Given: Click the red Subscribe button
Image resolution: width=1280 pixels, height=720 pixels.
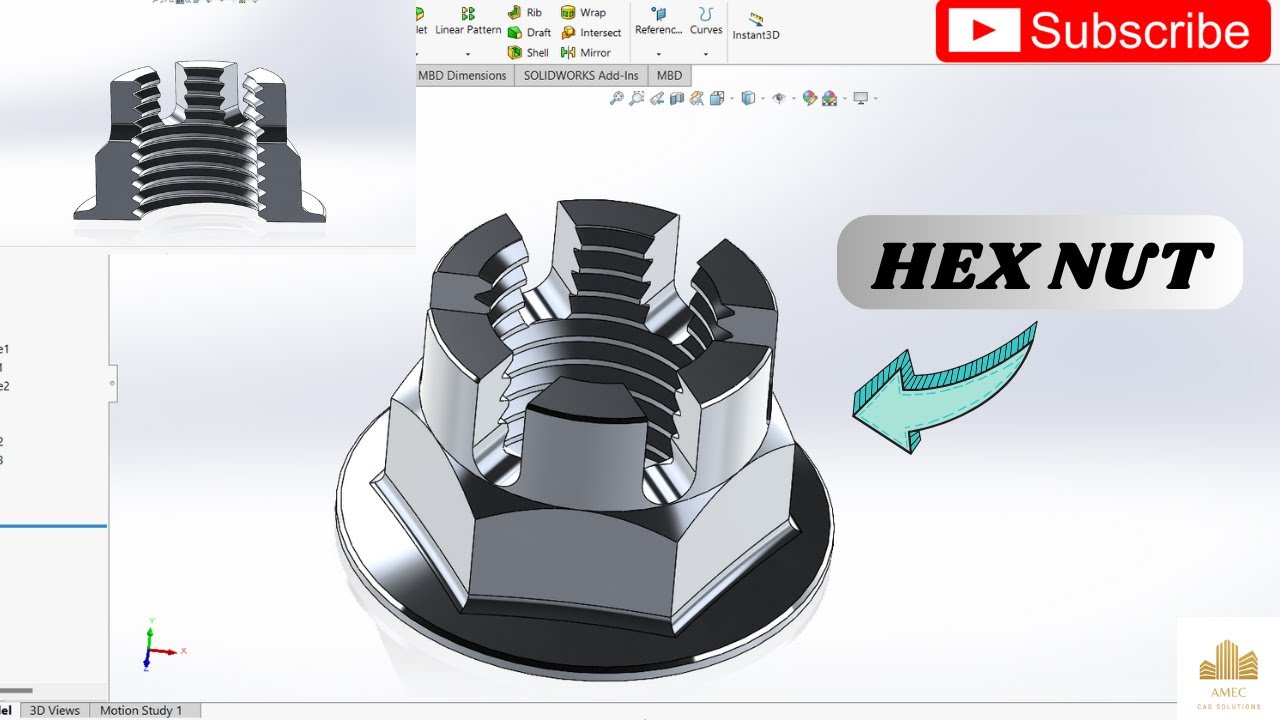Looking at the screenshot, I should 1101,31.
